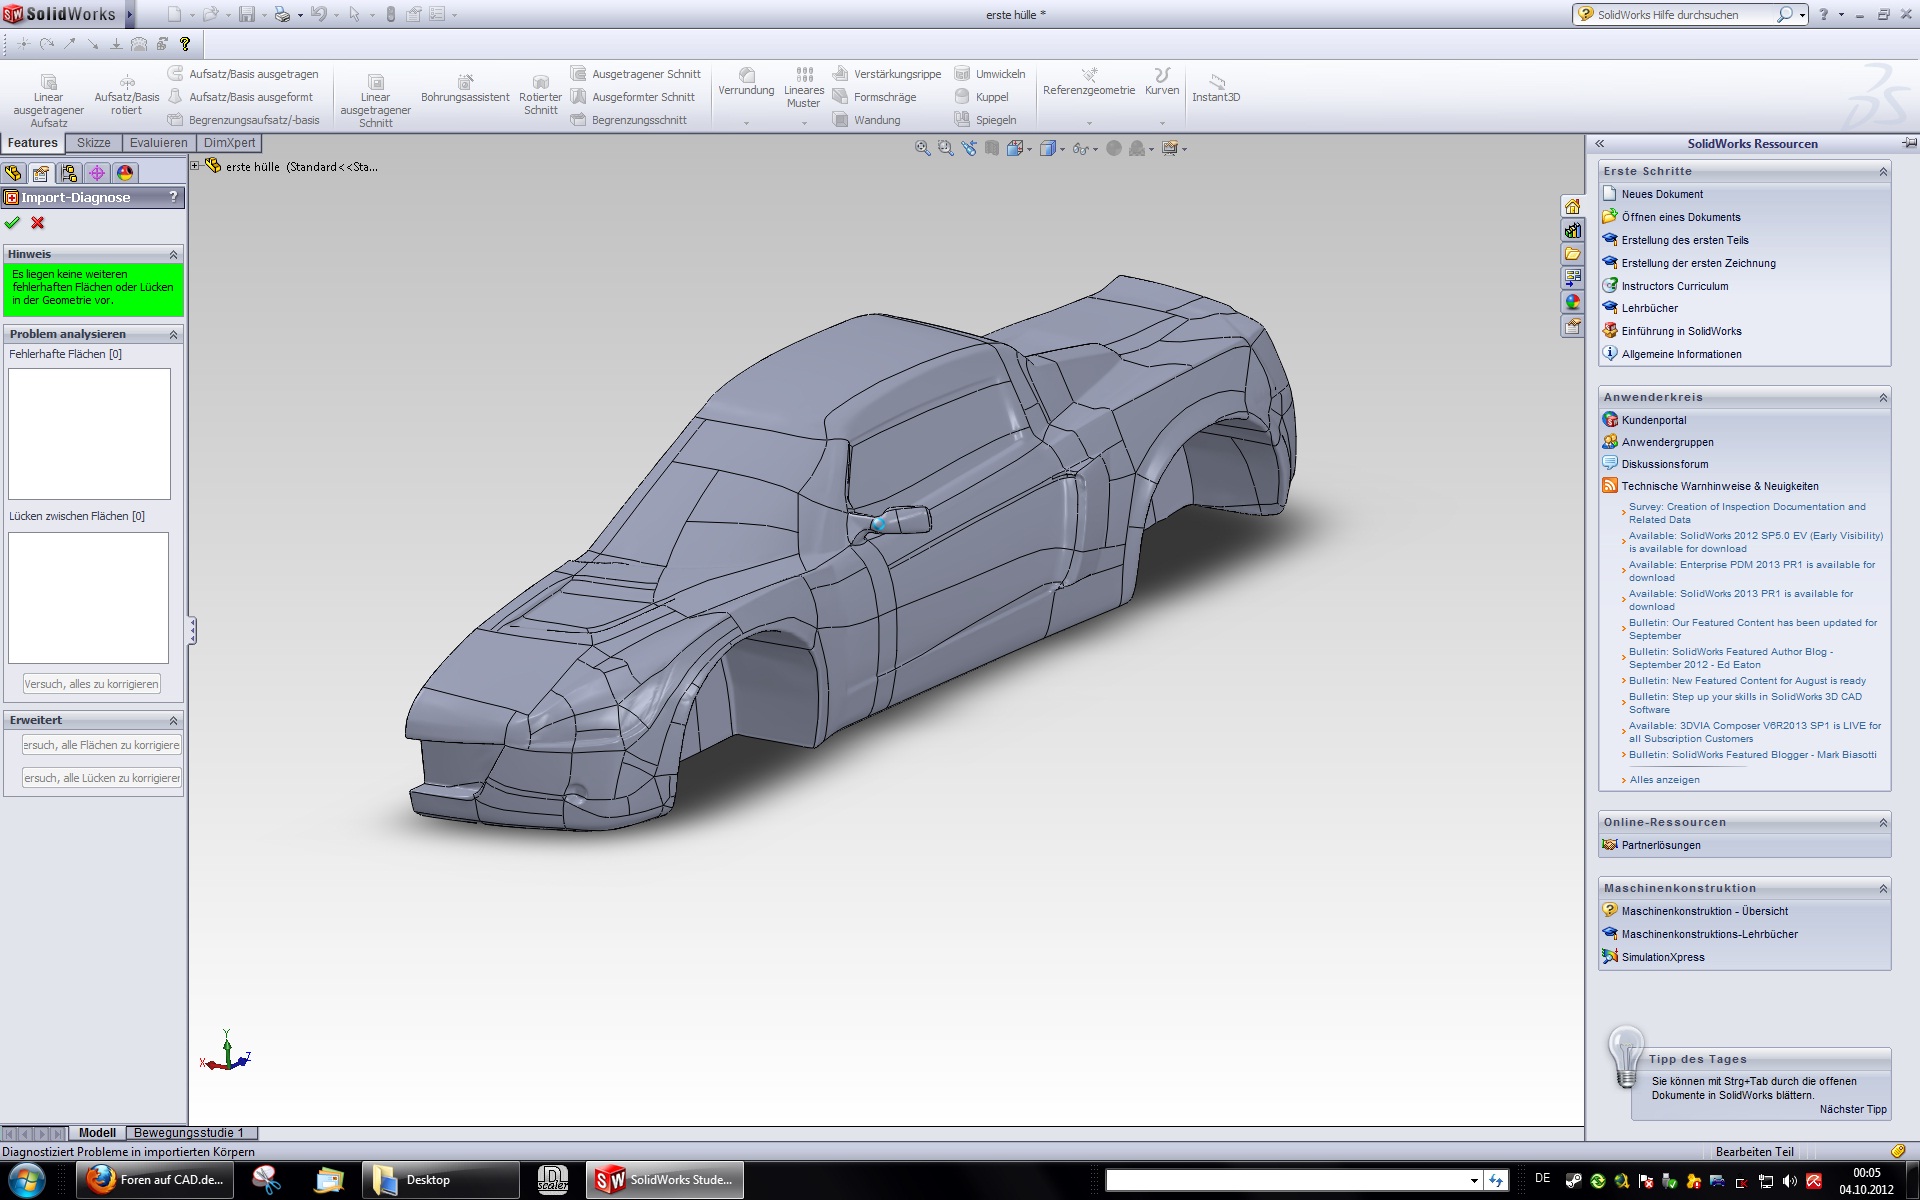Select Modell bottom tab
1920x1200 pixels.
point(97,1133)
